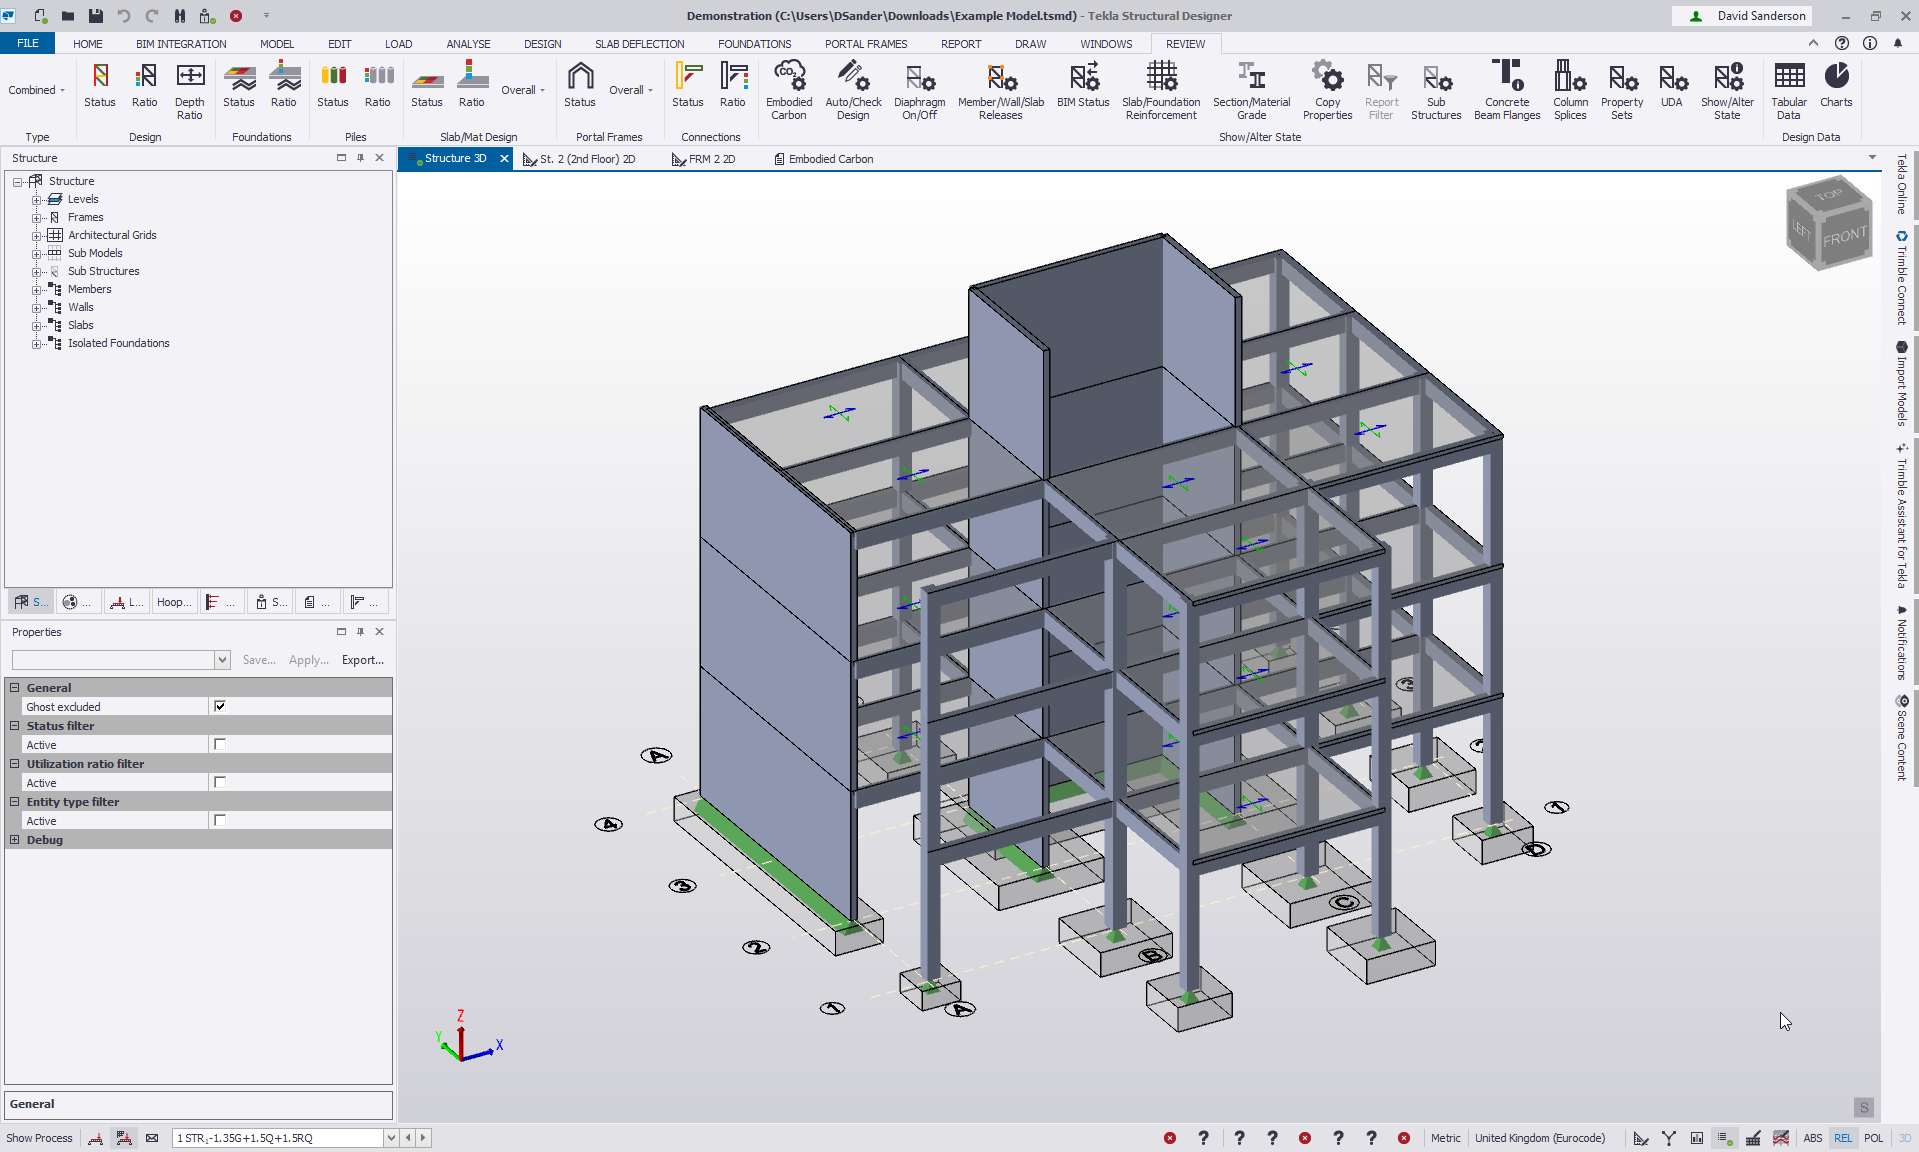The image size is (1919, 1152).
Task: Toggle ABS coordinate mode
Action: [x=1812, y=1138]
